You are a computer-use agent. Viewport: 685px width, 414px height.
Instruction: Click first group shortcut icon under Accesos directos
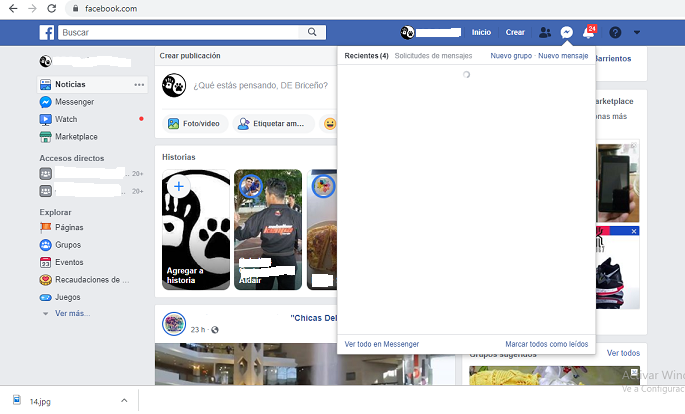click(x=45, y=173)
